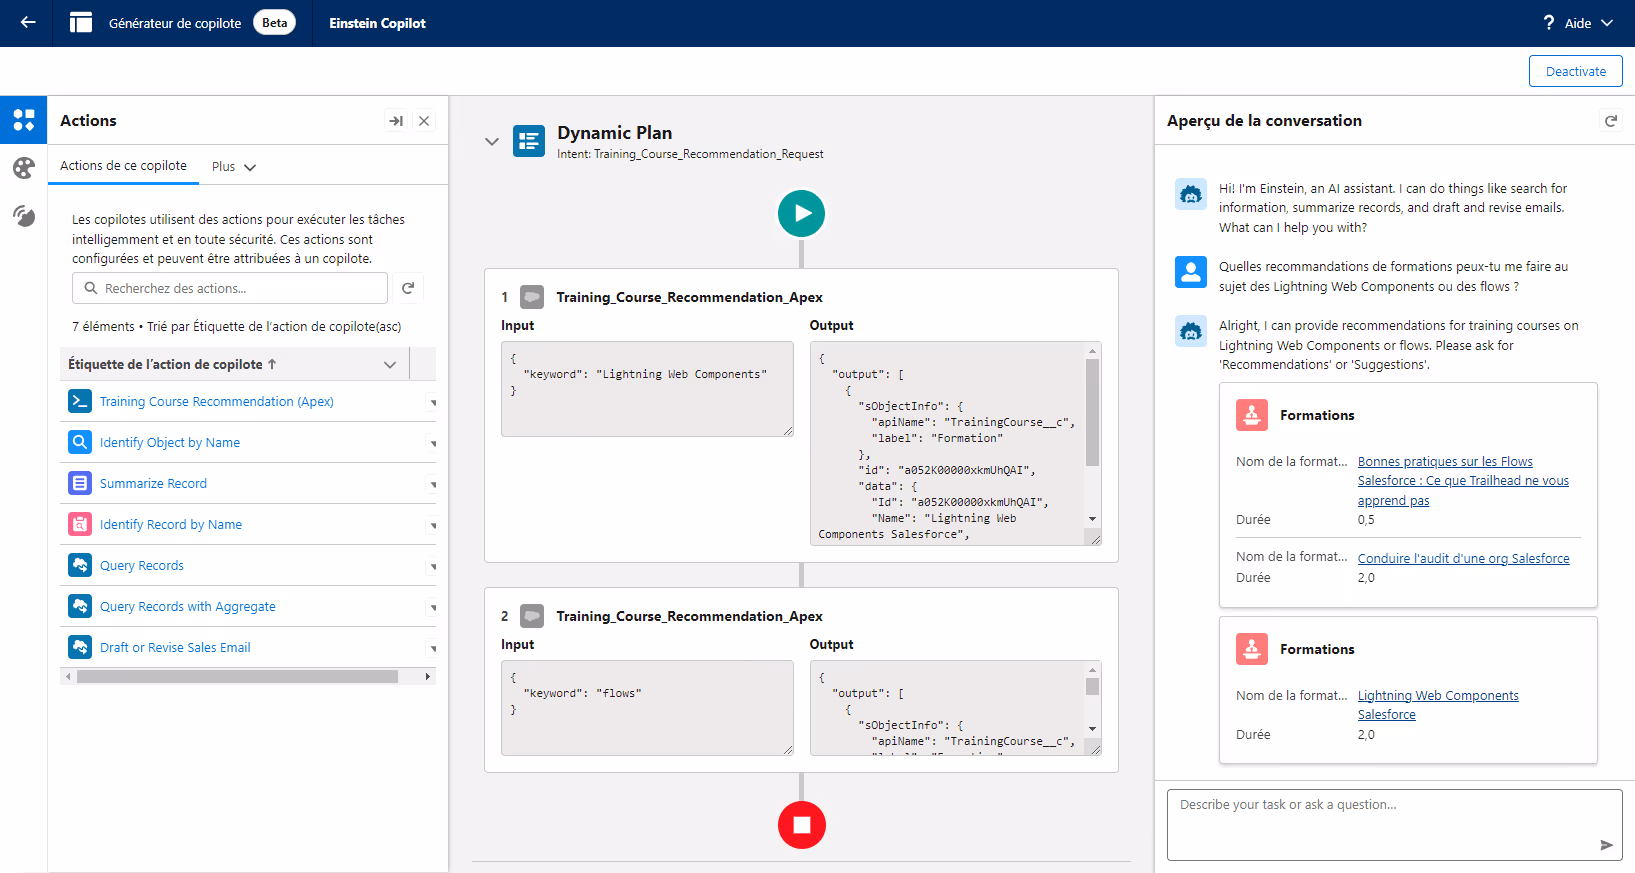Open row menu for Identify Record by Name

[x=433, y=525]
